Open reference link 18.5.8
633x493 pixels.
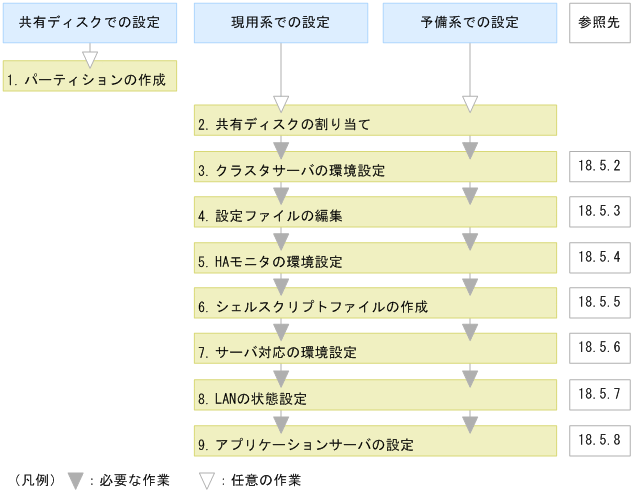tap(599, 438)
